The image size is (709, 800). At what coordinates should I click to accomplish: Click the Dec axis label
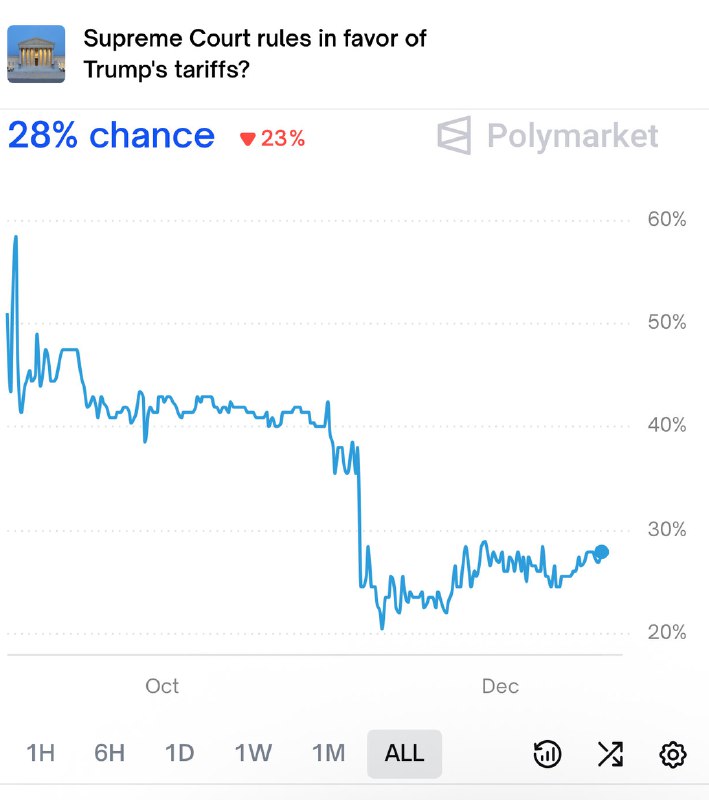[499, 686]
